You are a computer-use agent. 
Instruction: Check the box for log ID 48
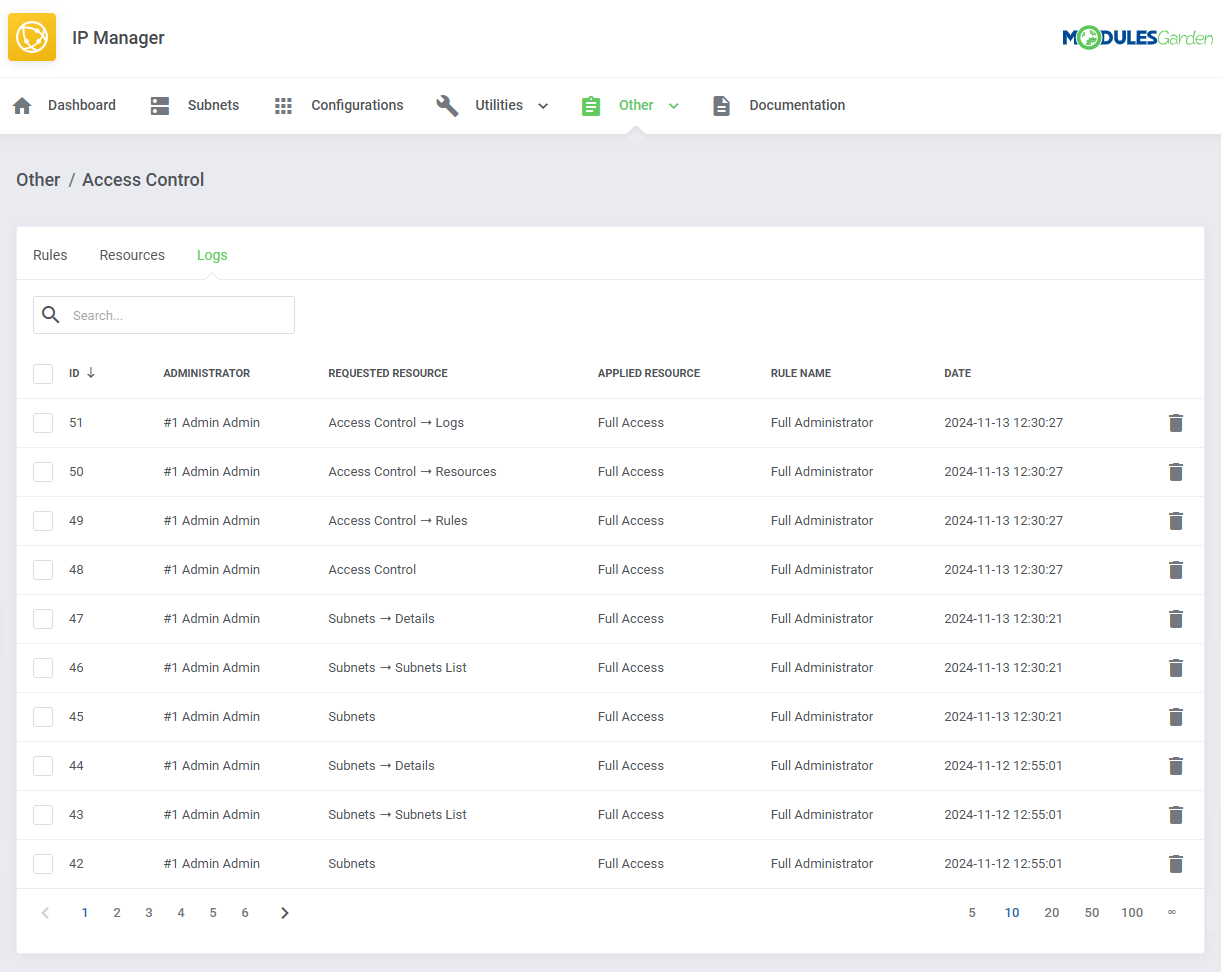[43, 570]
